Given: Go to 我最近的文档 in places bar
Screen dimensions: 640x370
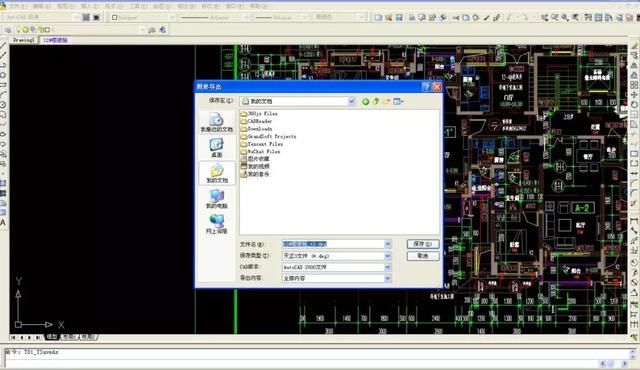Looking at the screenshot, I should [216, 122].
